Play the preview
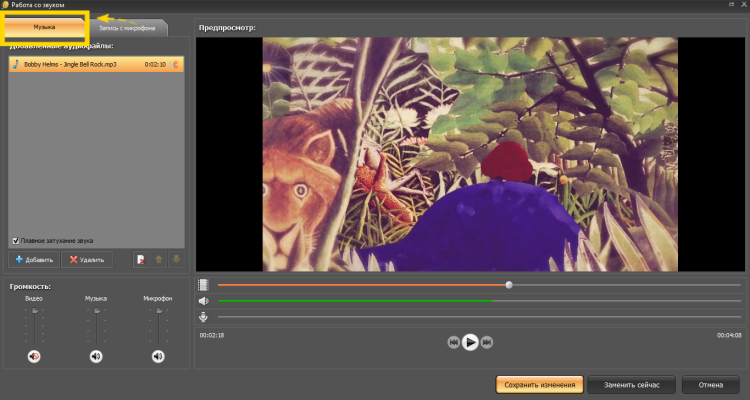 coord(470,342)
